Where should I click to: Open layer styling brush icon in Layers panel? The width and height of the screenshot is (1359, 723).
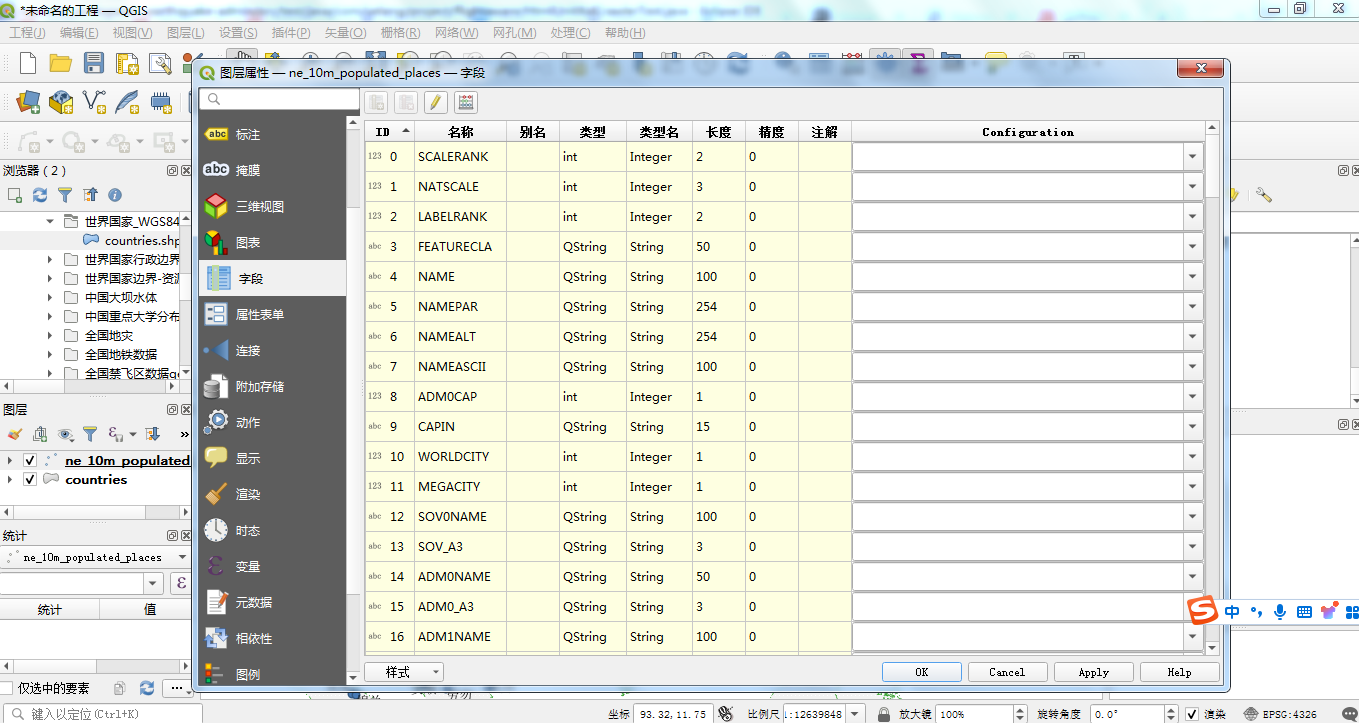14,434
